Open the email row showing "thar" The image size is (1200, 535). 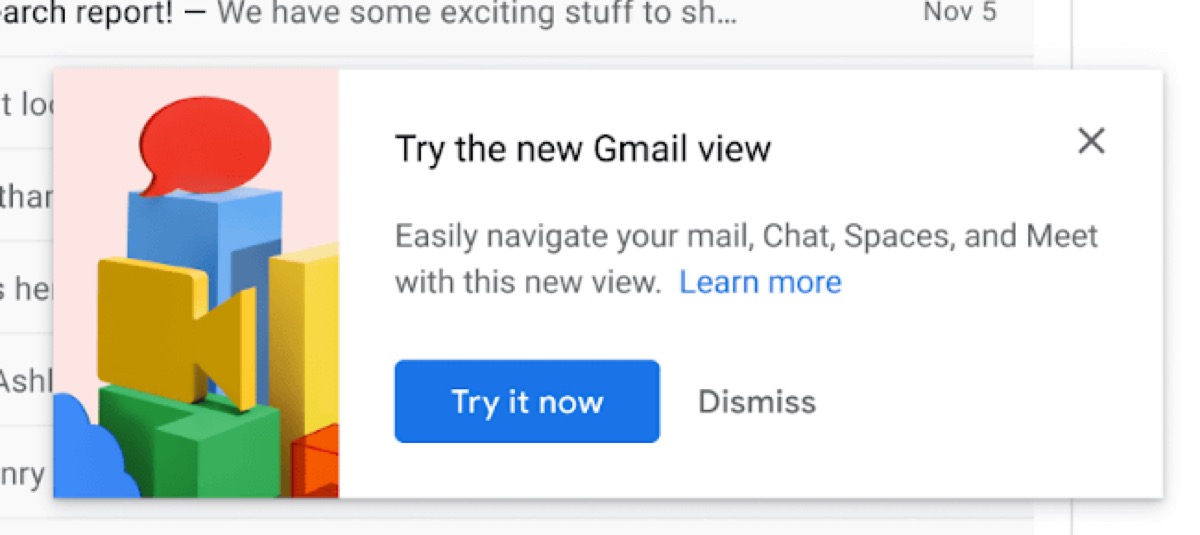coord(25,197)
